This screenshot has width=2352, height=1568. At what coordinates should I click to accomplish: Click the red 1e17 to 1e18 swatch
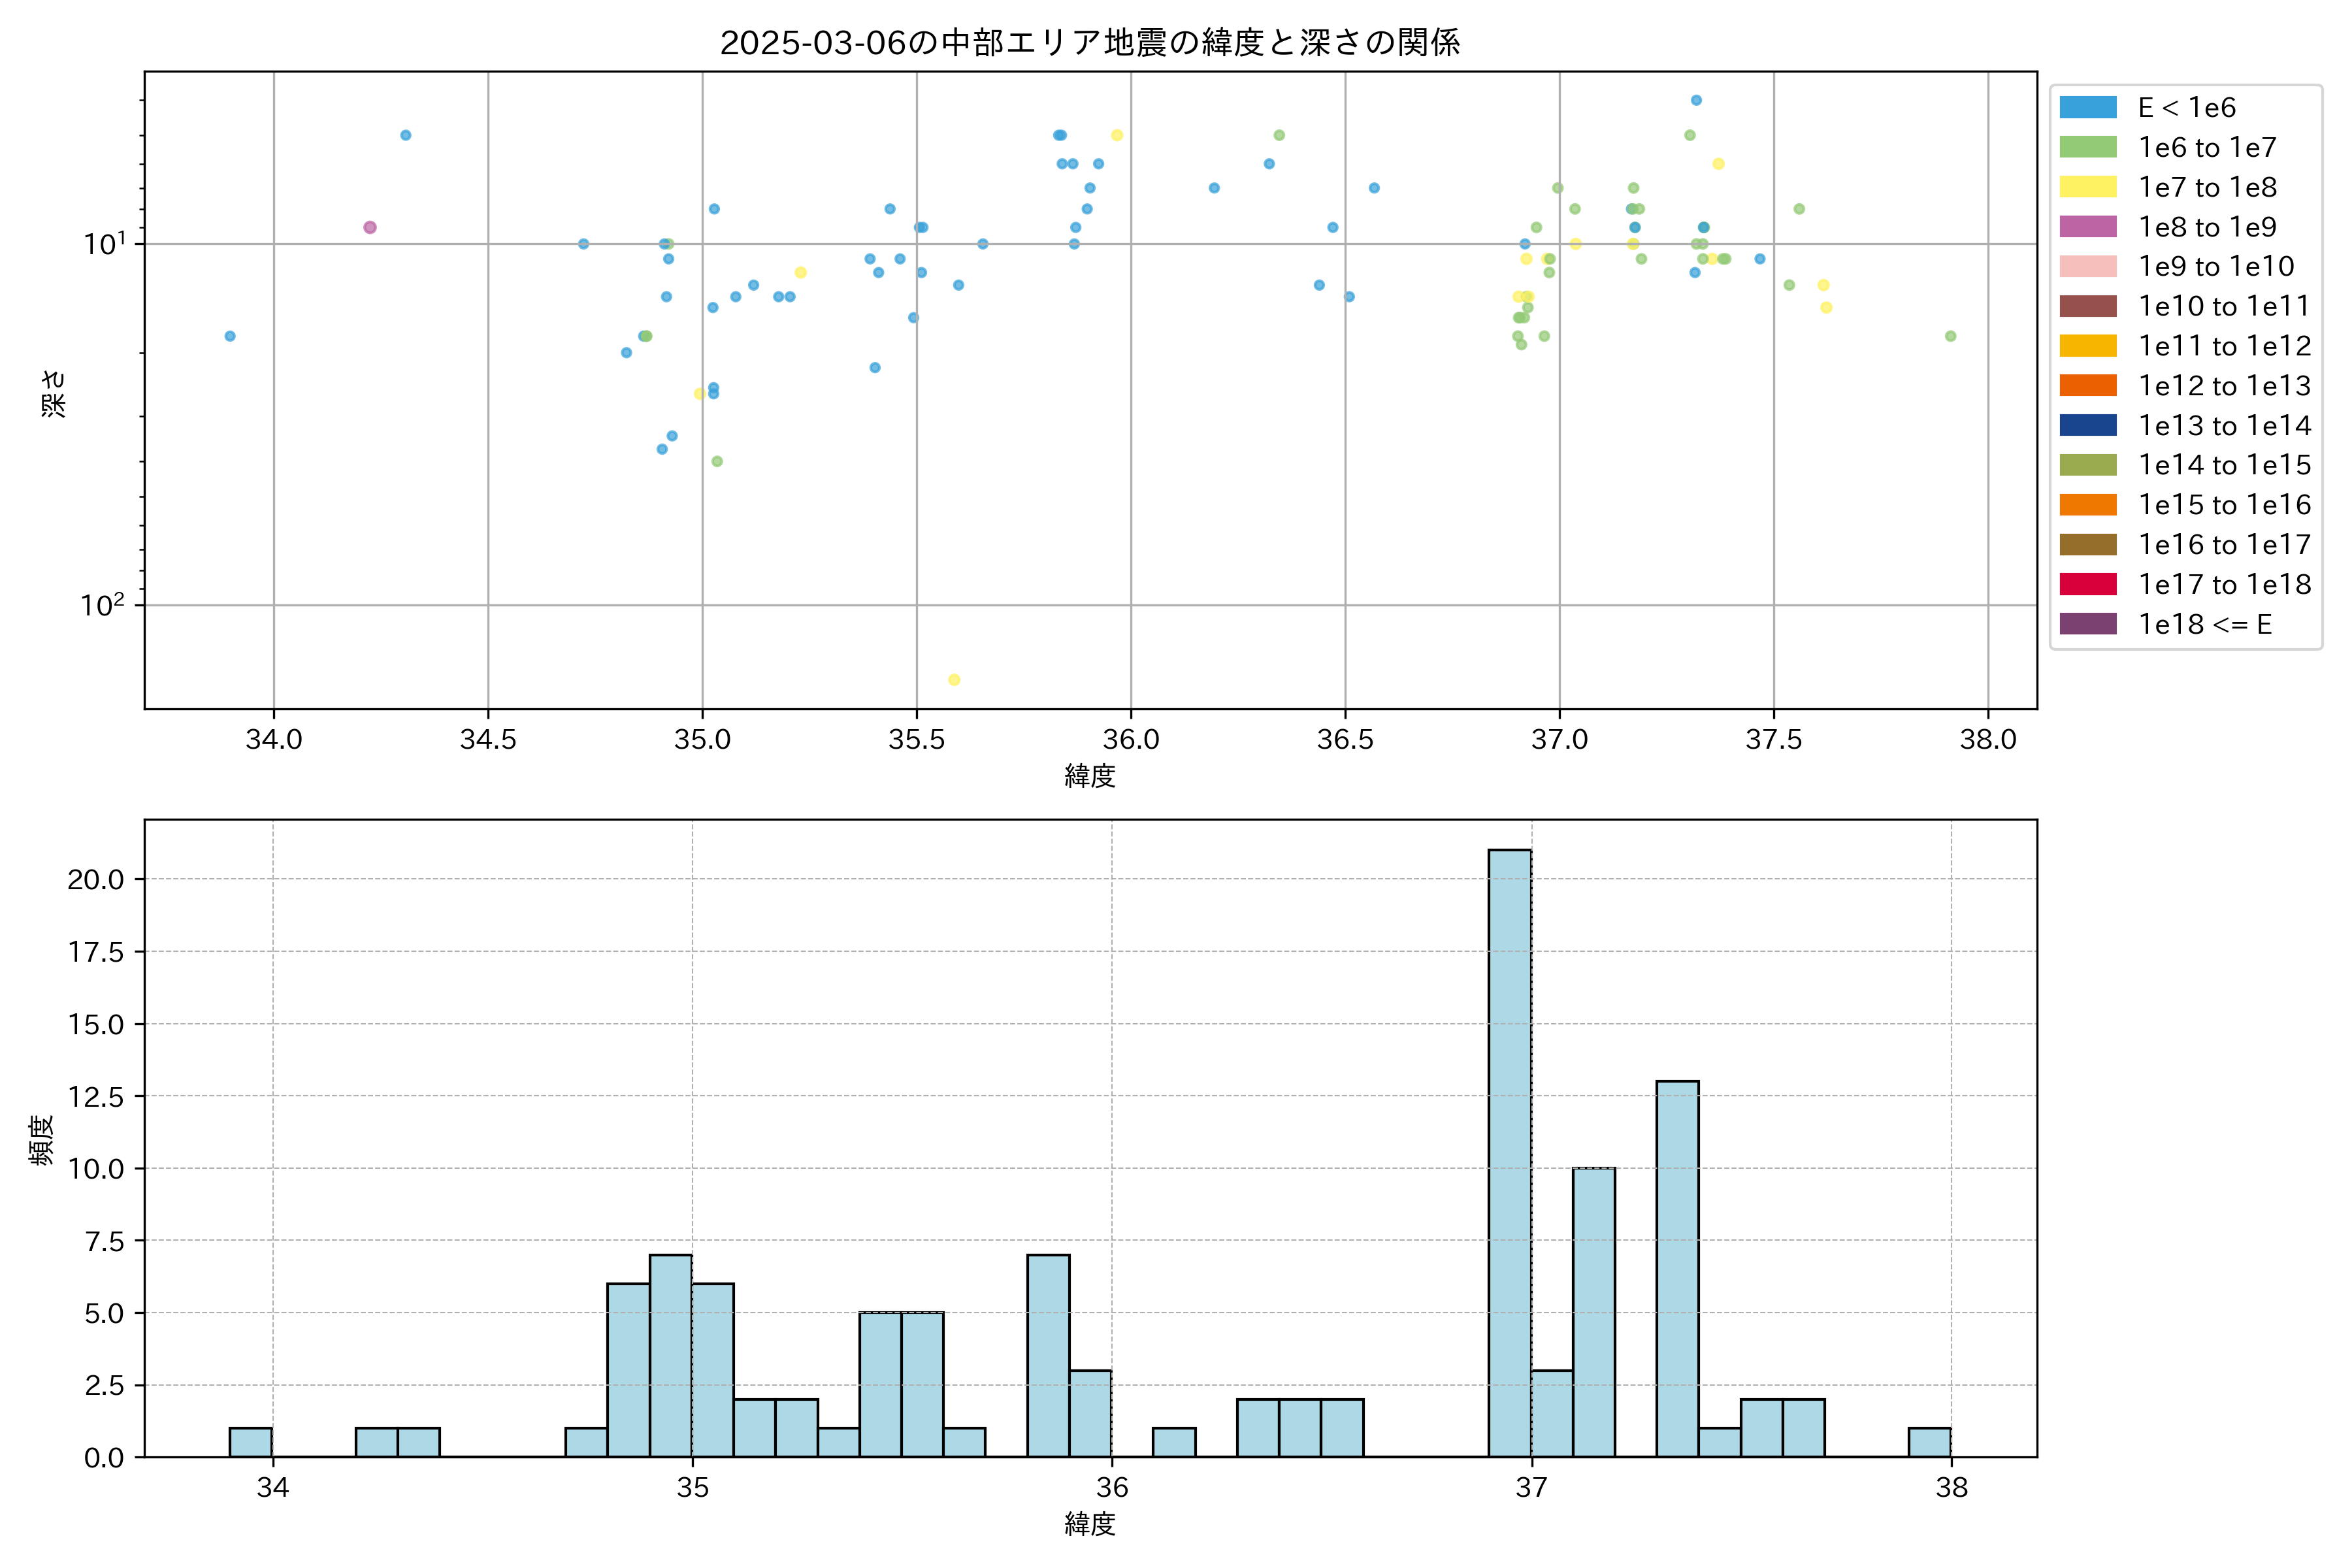click(x=2087, y=584)
